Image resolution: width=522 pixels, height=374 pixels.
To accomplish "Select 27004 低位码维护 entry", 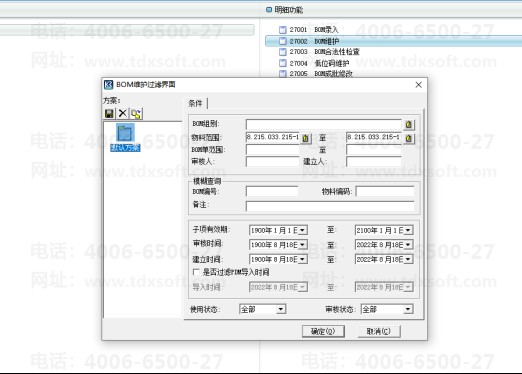I will coord(319,63).
